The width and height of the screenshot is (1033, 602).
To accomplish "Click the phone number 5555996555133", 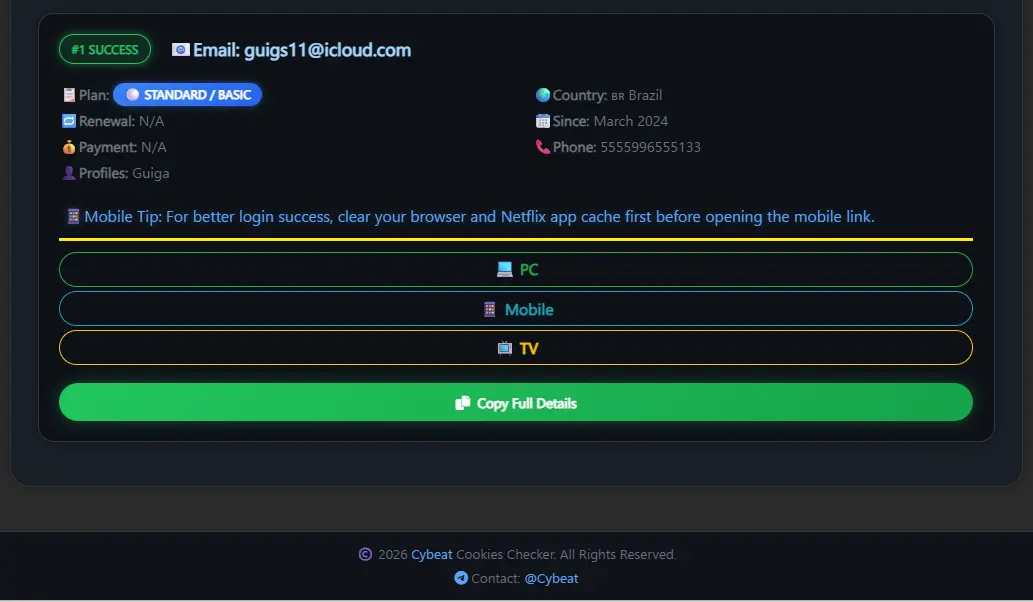I will (x=650, y=147).
